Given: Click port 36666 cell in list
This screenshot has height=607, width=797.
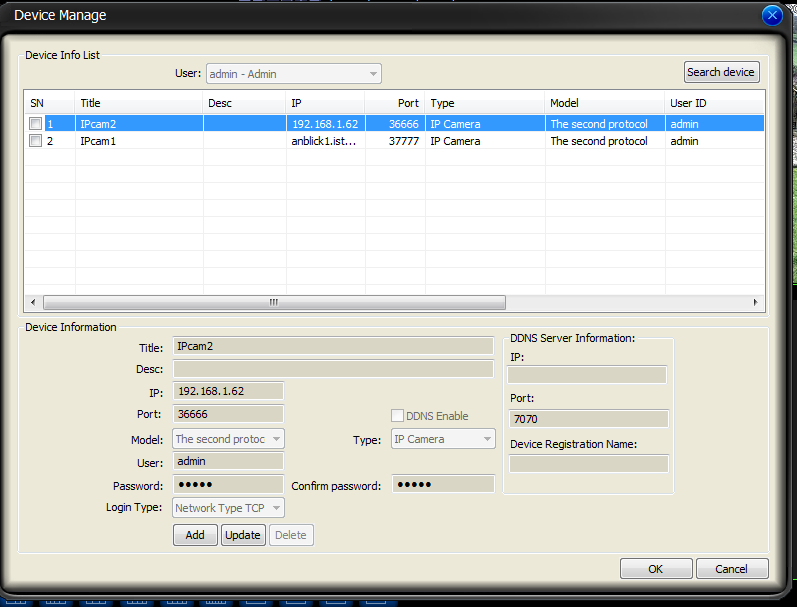Looking at the screenshot, I should [395, 124].
